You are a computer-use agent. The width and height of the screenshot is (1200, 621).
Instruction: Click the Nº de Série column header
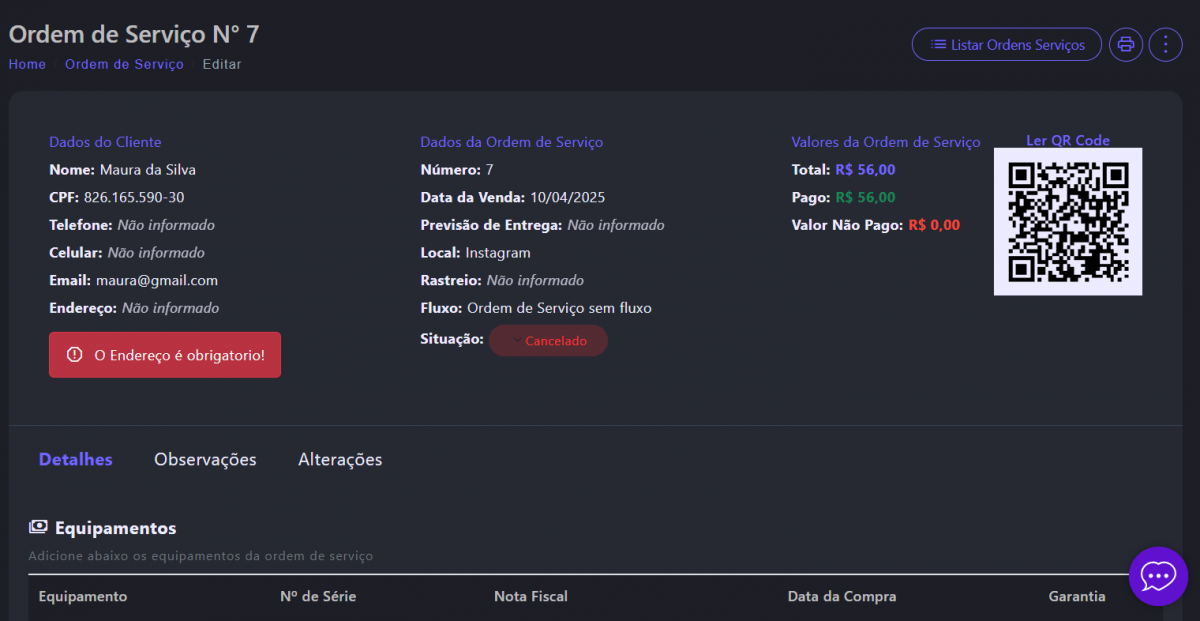point(318,596)
